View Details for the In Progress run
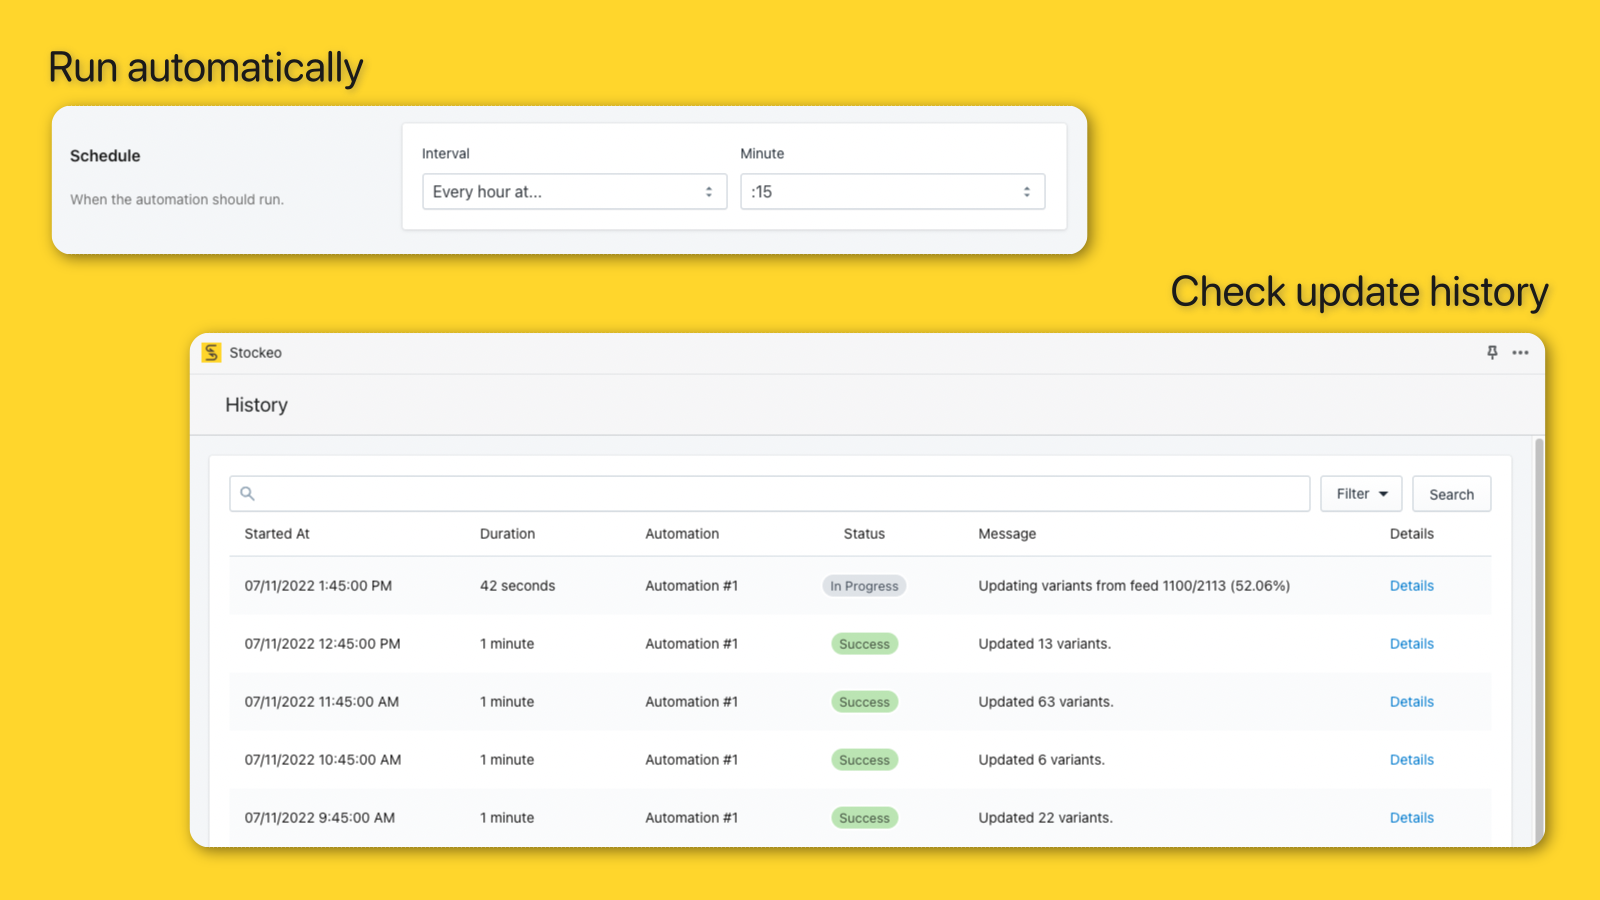1600x900 pixels. point(1411,585)
